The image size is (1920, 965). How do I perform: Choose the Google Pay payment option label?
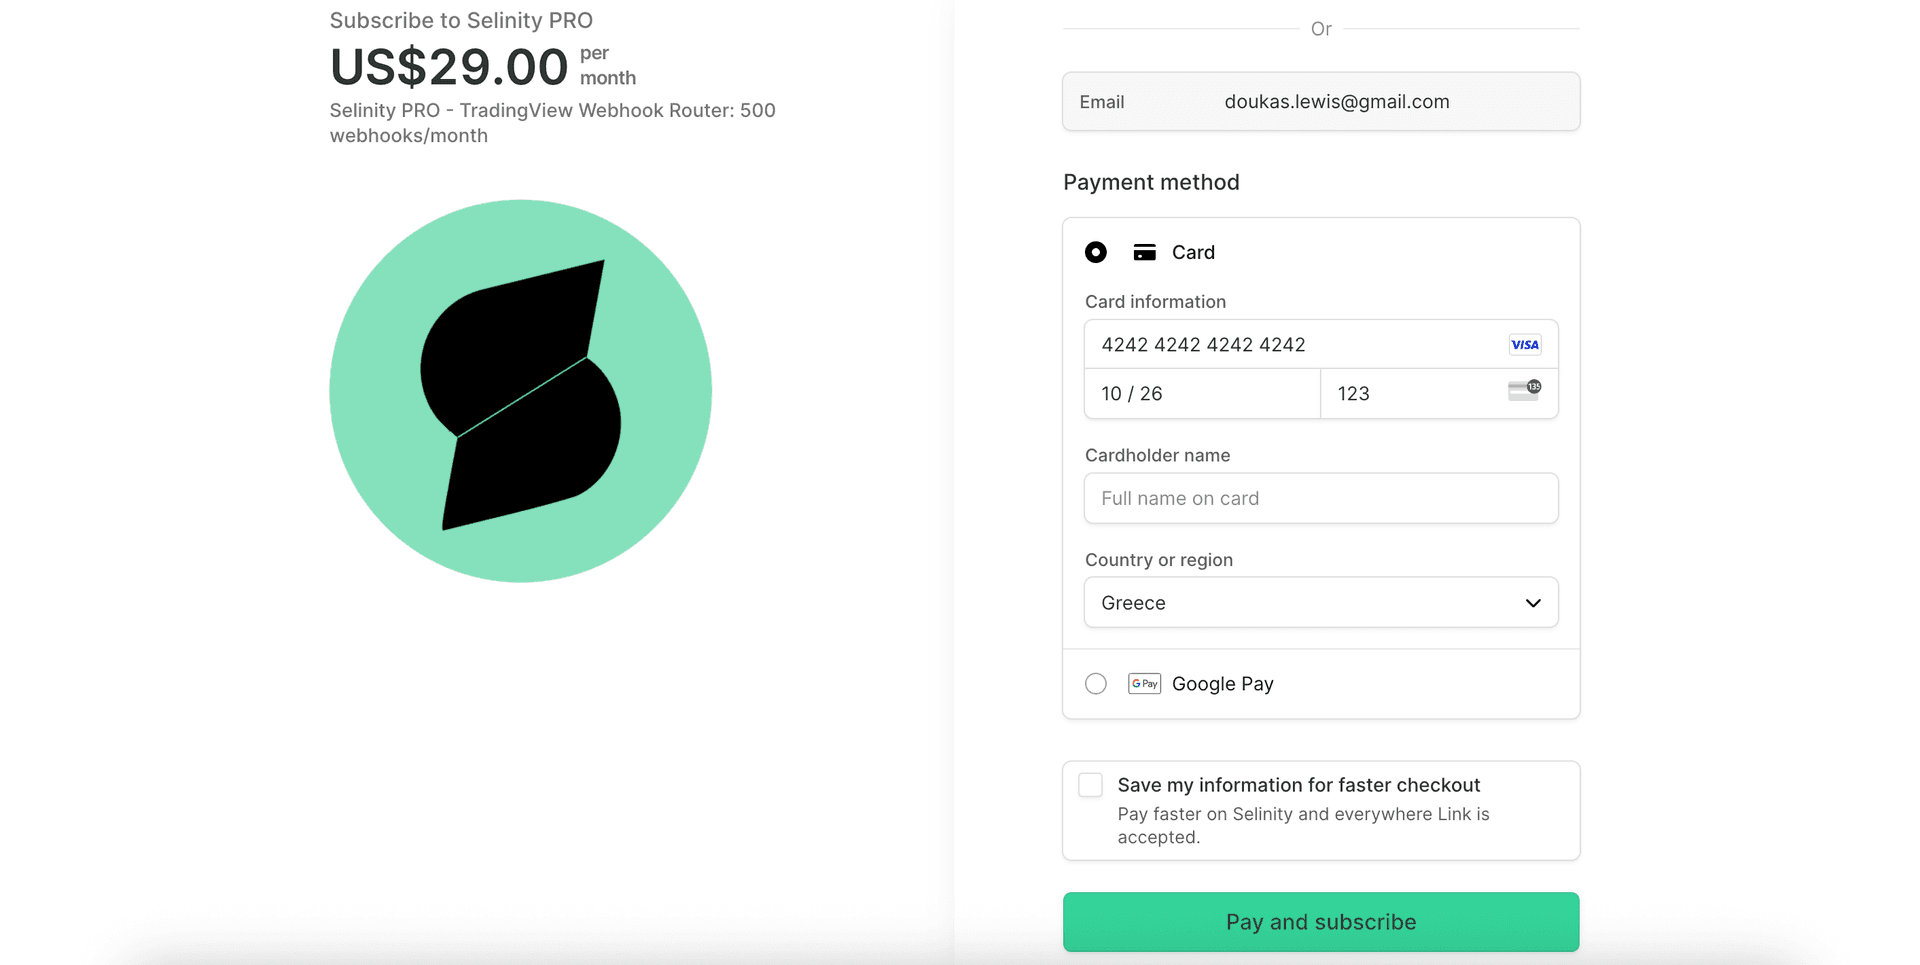click(x=1222, y=684)
